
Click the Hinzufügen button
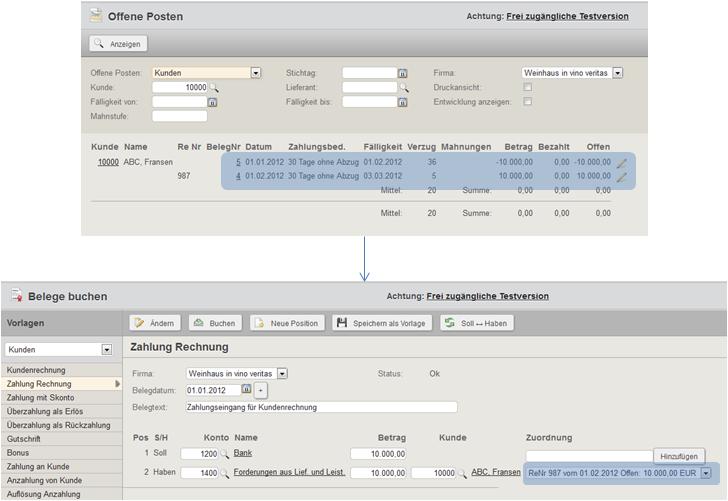click(x=681, y=456)
